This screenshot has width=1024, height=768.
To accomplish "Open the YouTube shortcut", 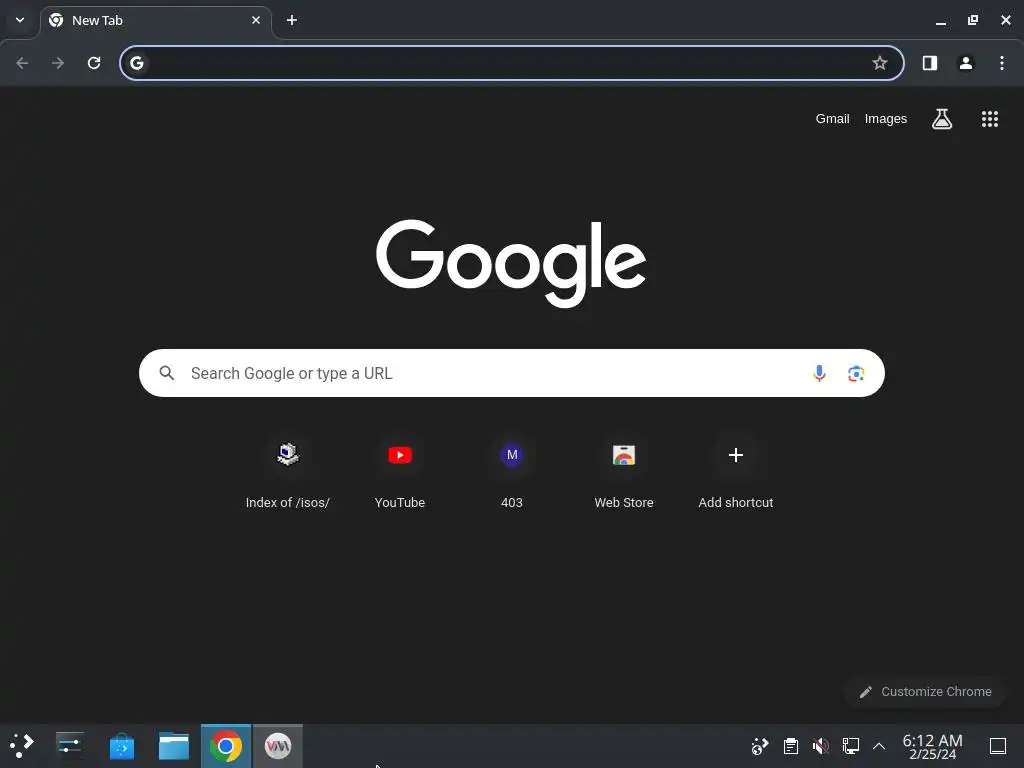I will pyautogui.click(x=400, y=471).
